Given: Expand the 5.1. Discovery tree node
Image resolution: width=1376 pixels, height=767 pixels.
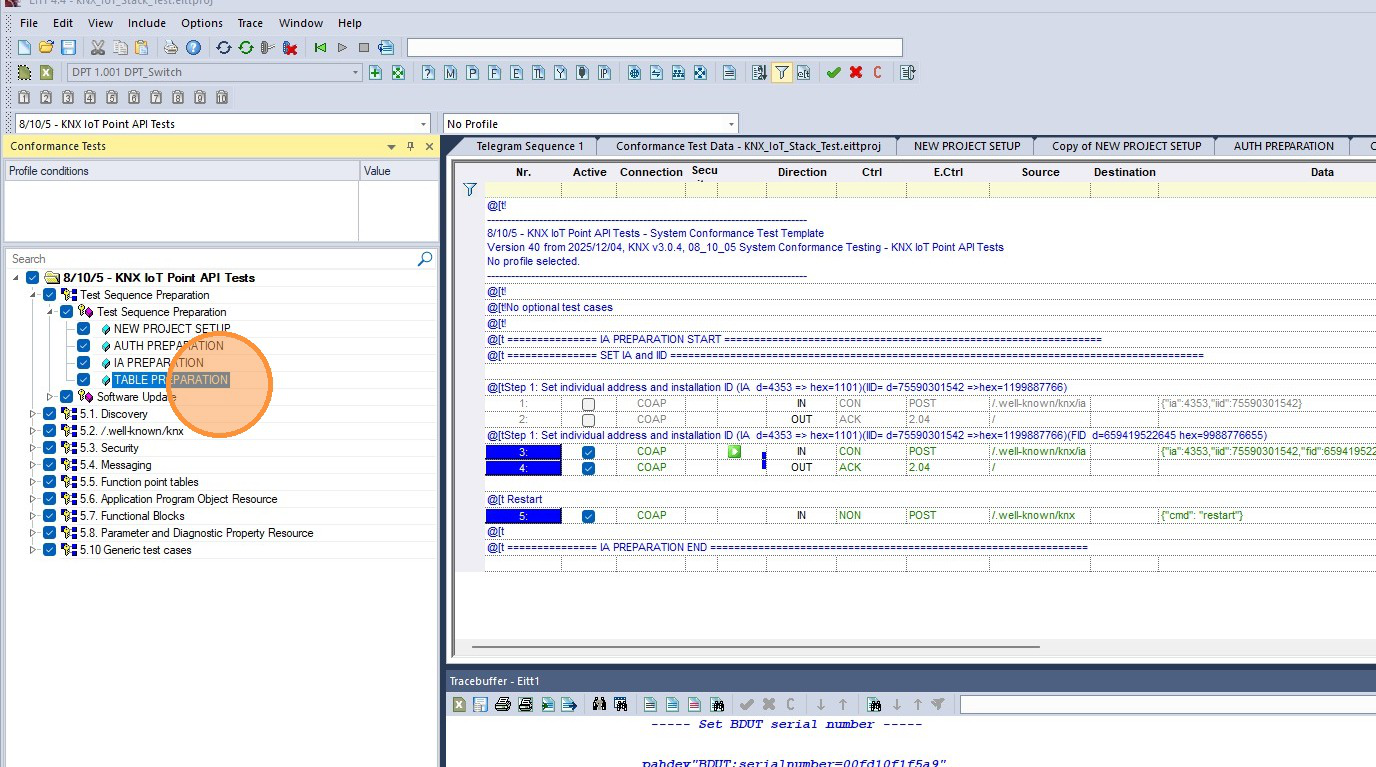Looking at the screenshot, I should [x=32, y=414].
